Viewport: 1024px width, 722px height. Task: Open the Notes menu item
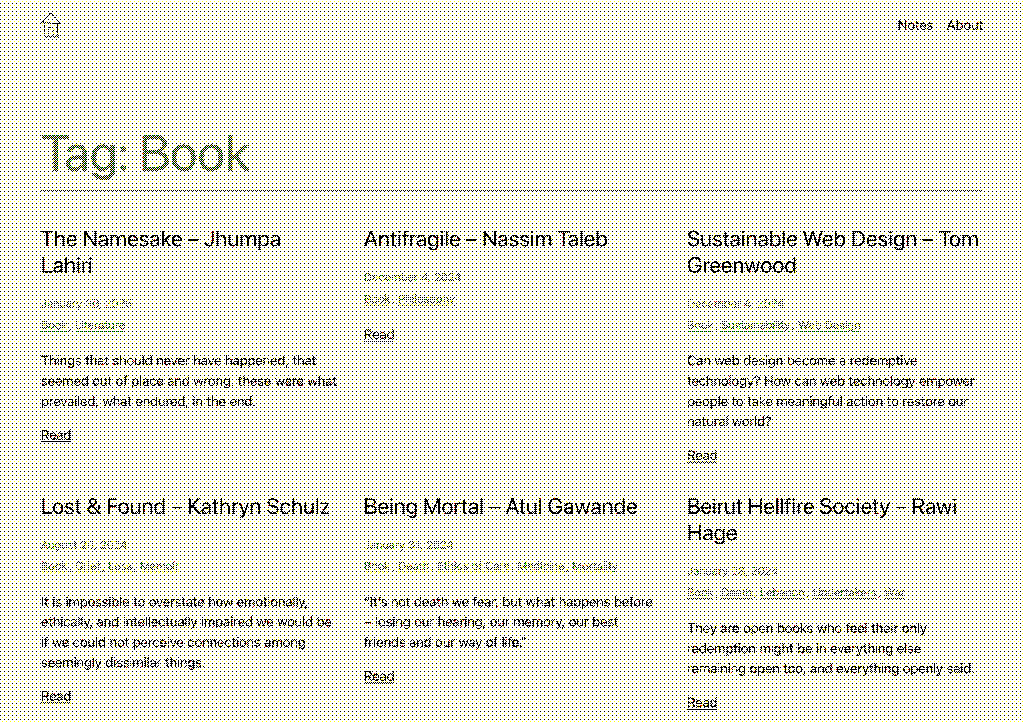915,26
